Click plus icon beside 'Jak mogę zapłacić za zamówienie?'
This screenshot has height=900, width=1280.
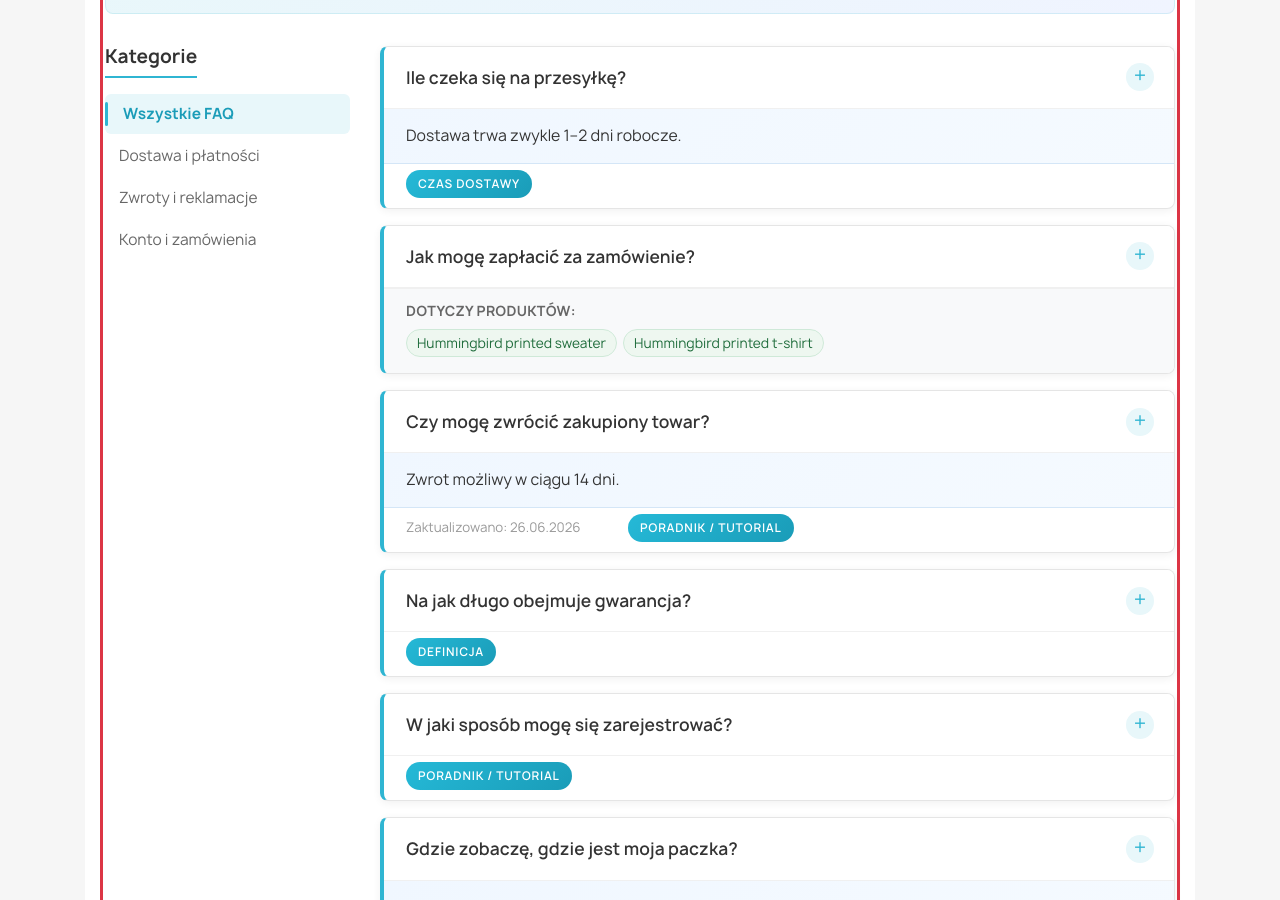(1140, 256)
